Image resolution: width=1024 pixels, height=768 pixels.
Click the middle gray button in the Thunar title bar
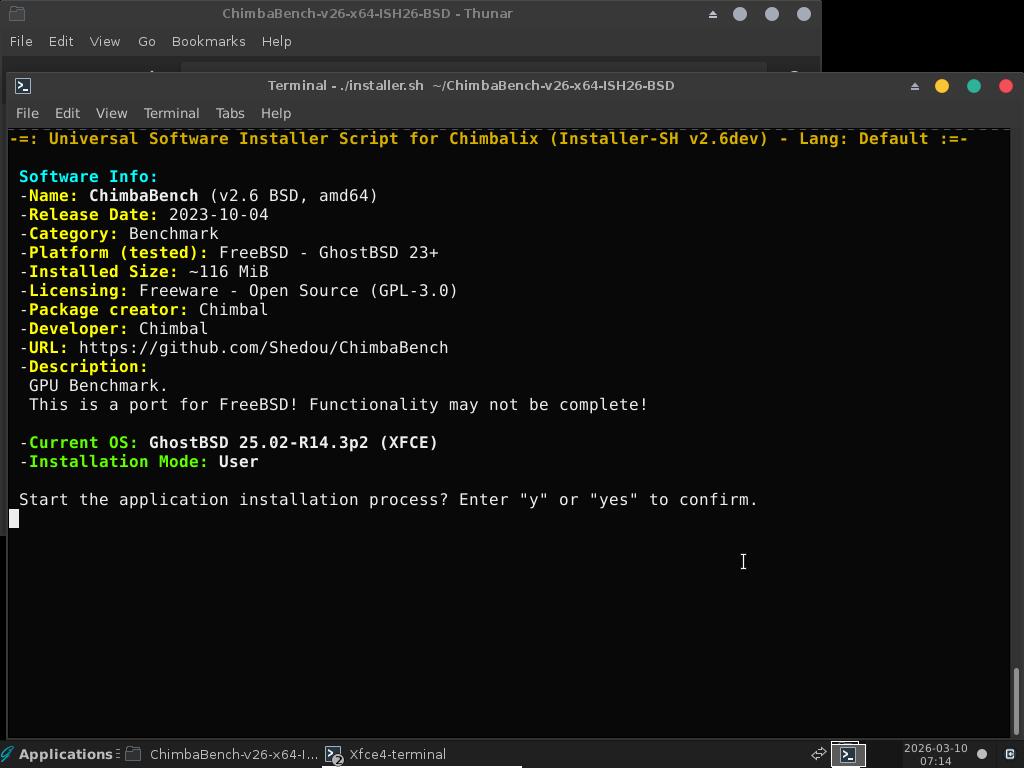(x=772, y=14)
